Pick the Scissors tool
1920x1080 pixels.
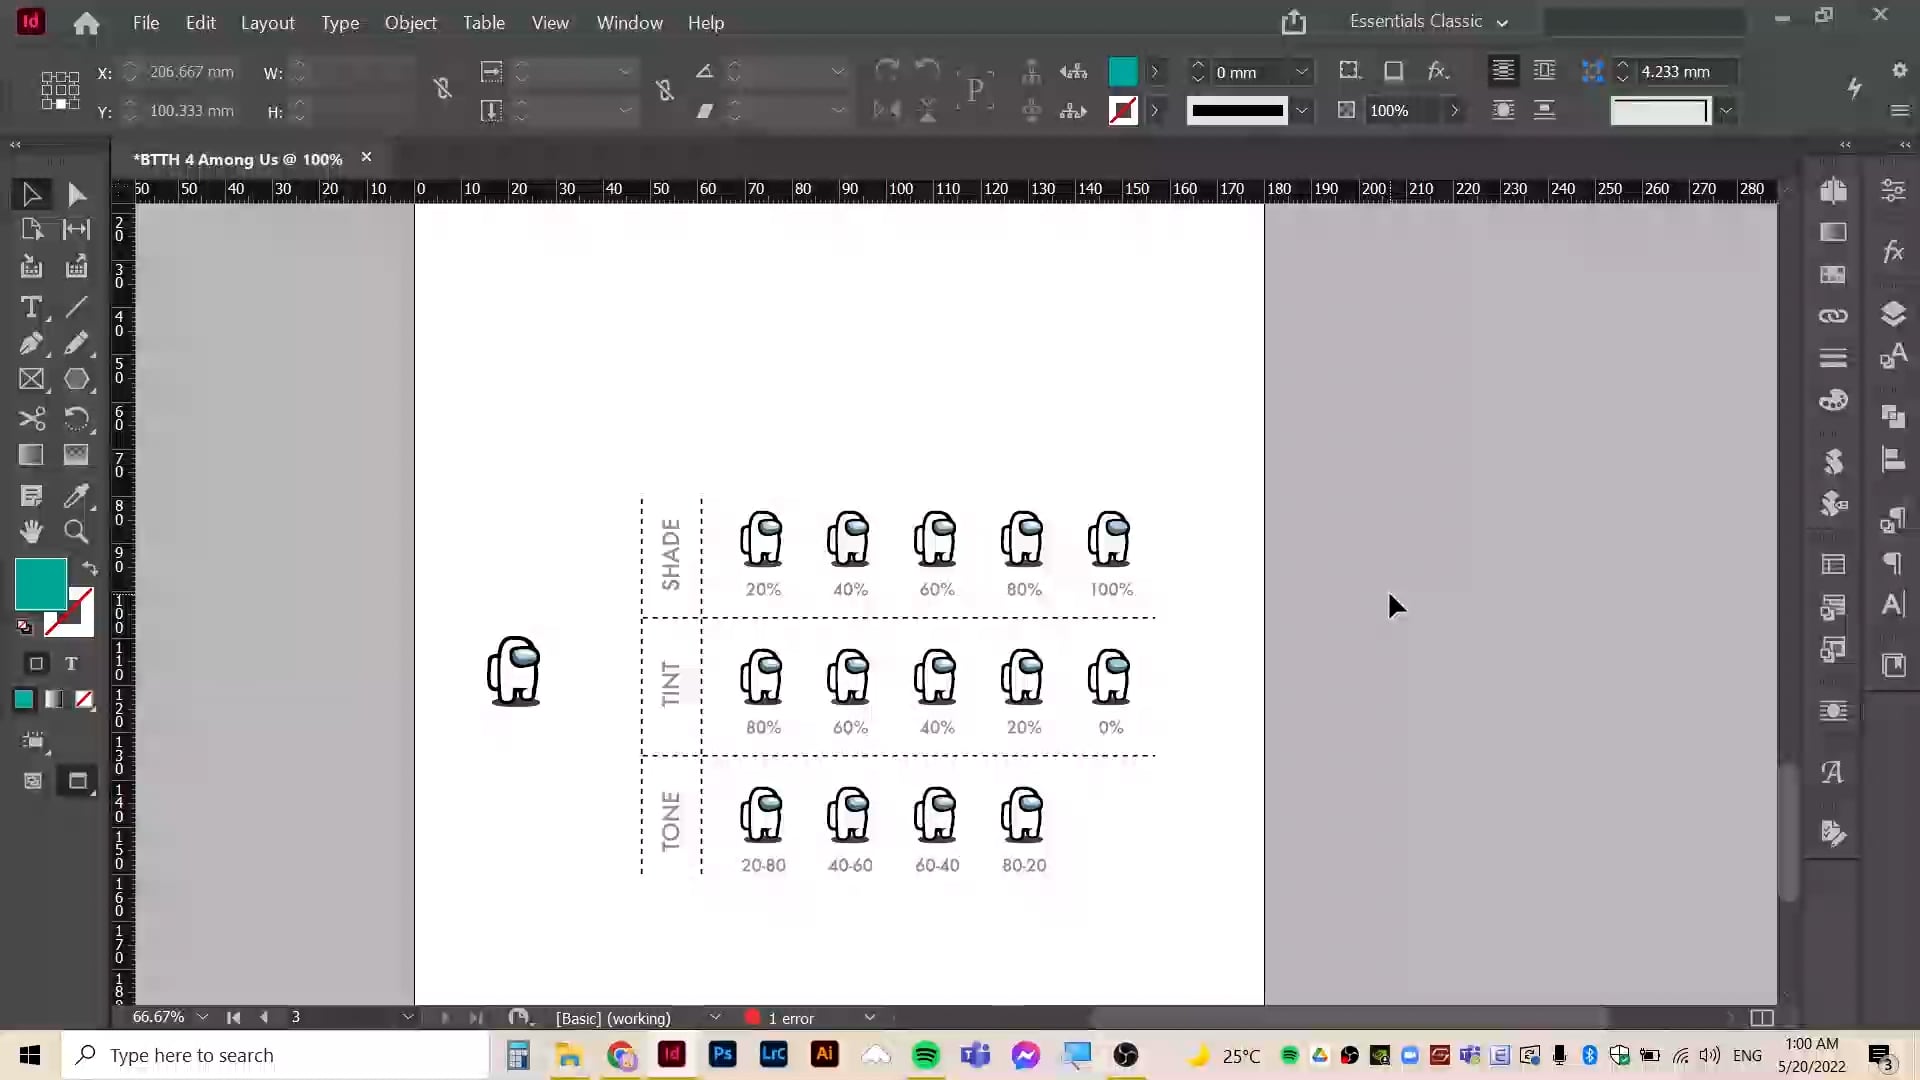pos(31,418)
